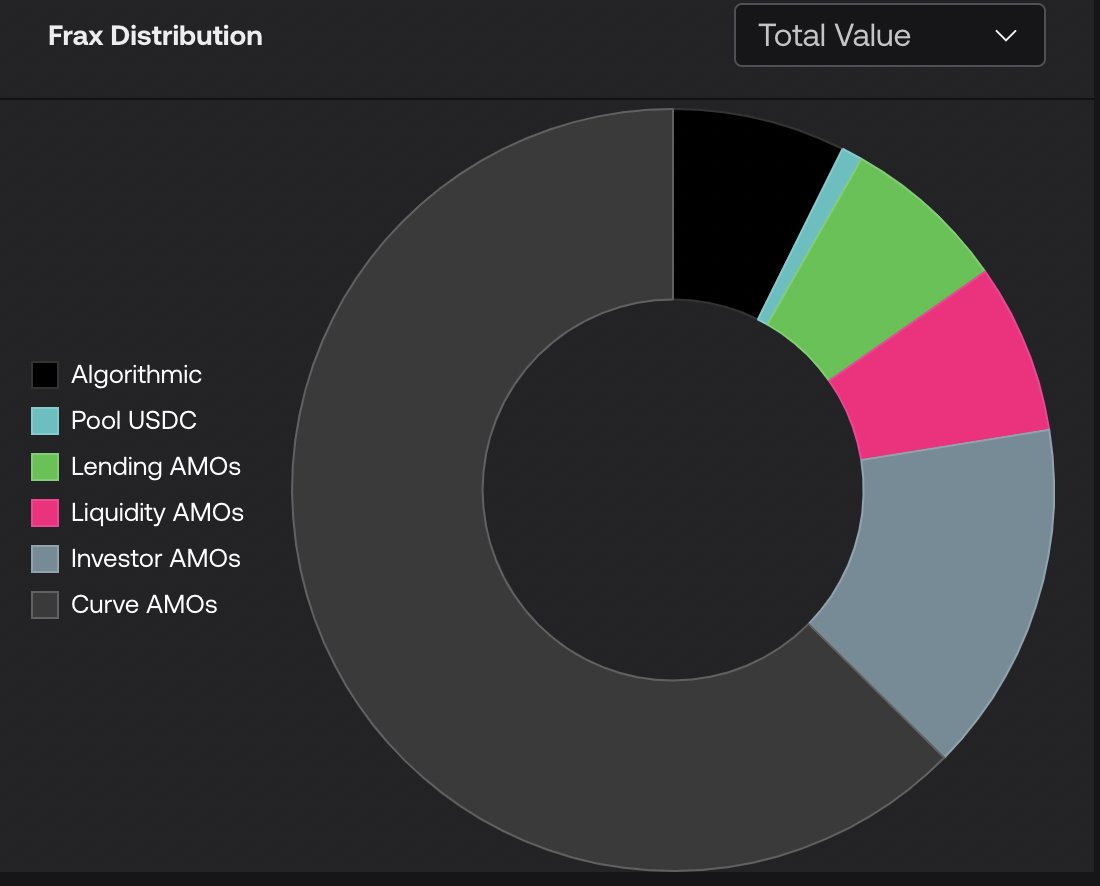Toggle the Liquidity AMOs legend swatch
1100x886 pixels.
tap(45, 513)
